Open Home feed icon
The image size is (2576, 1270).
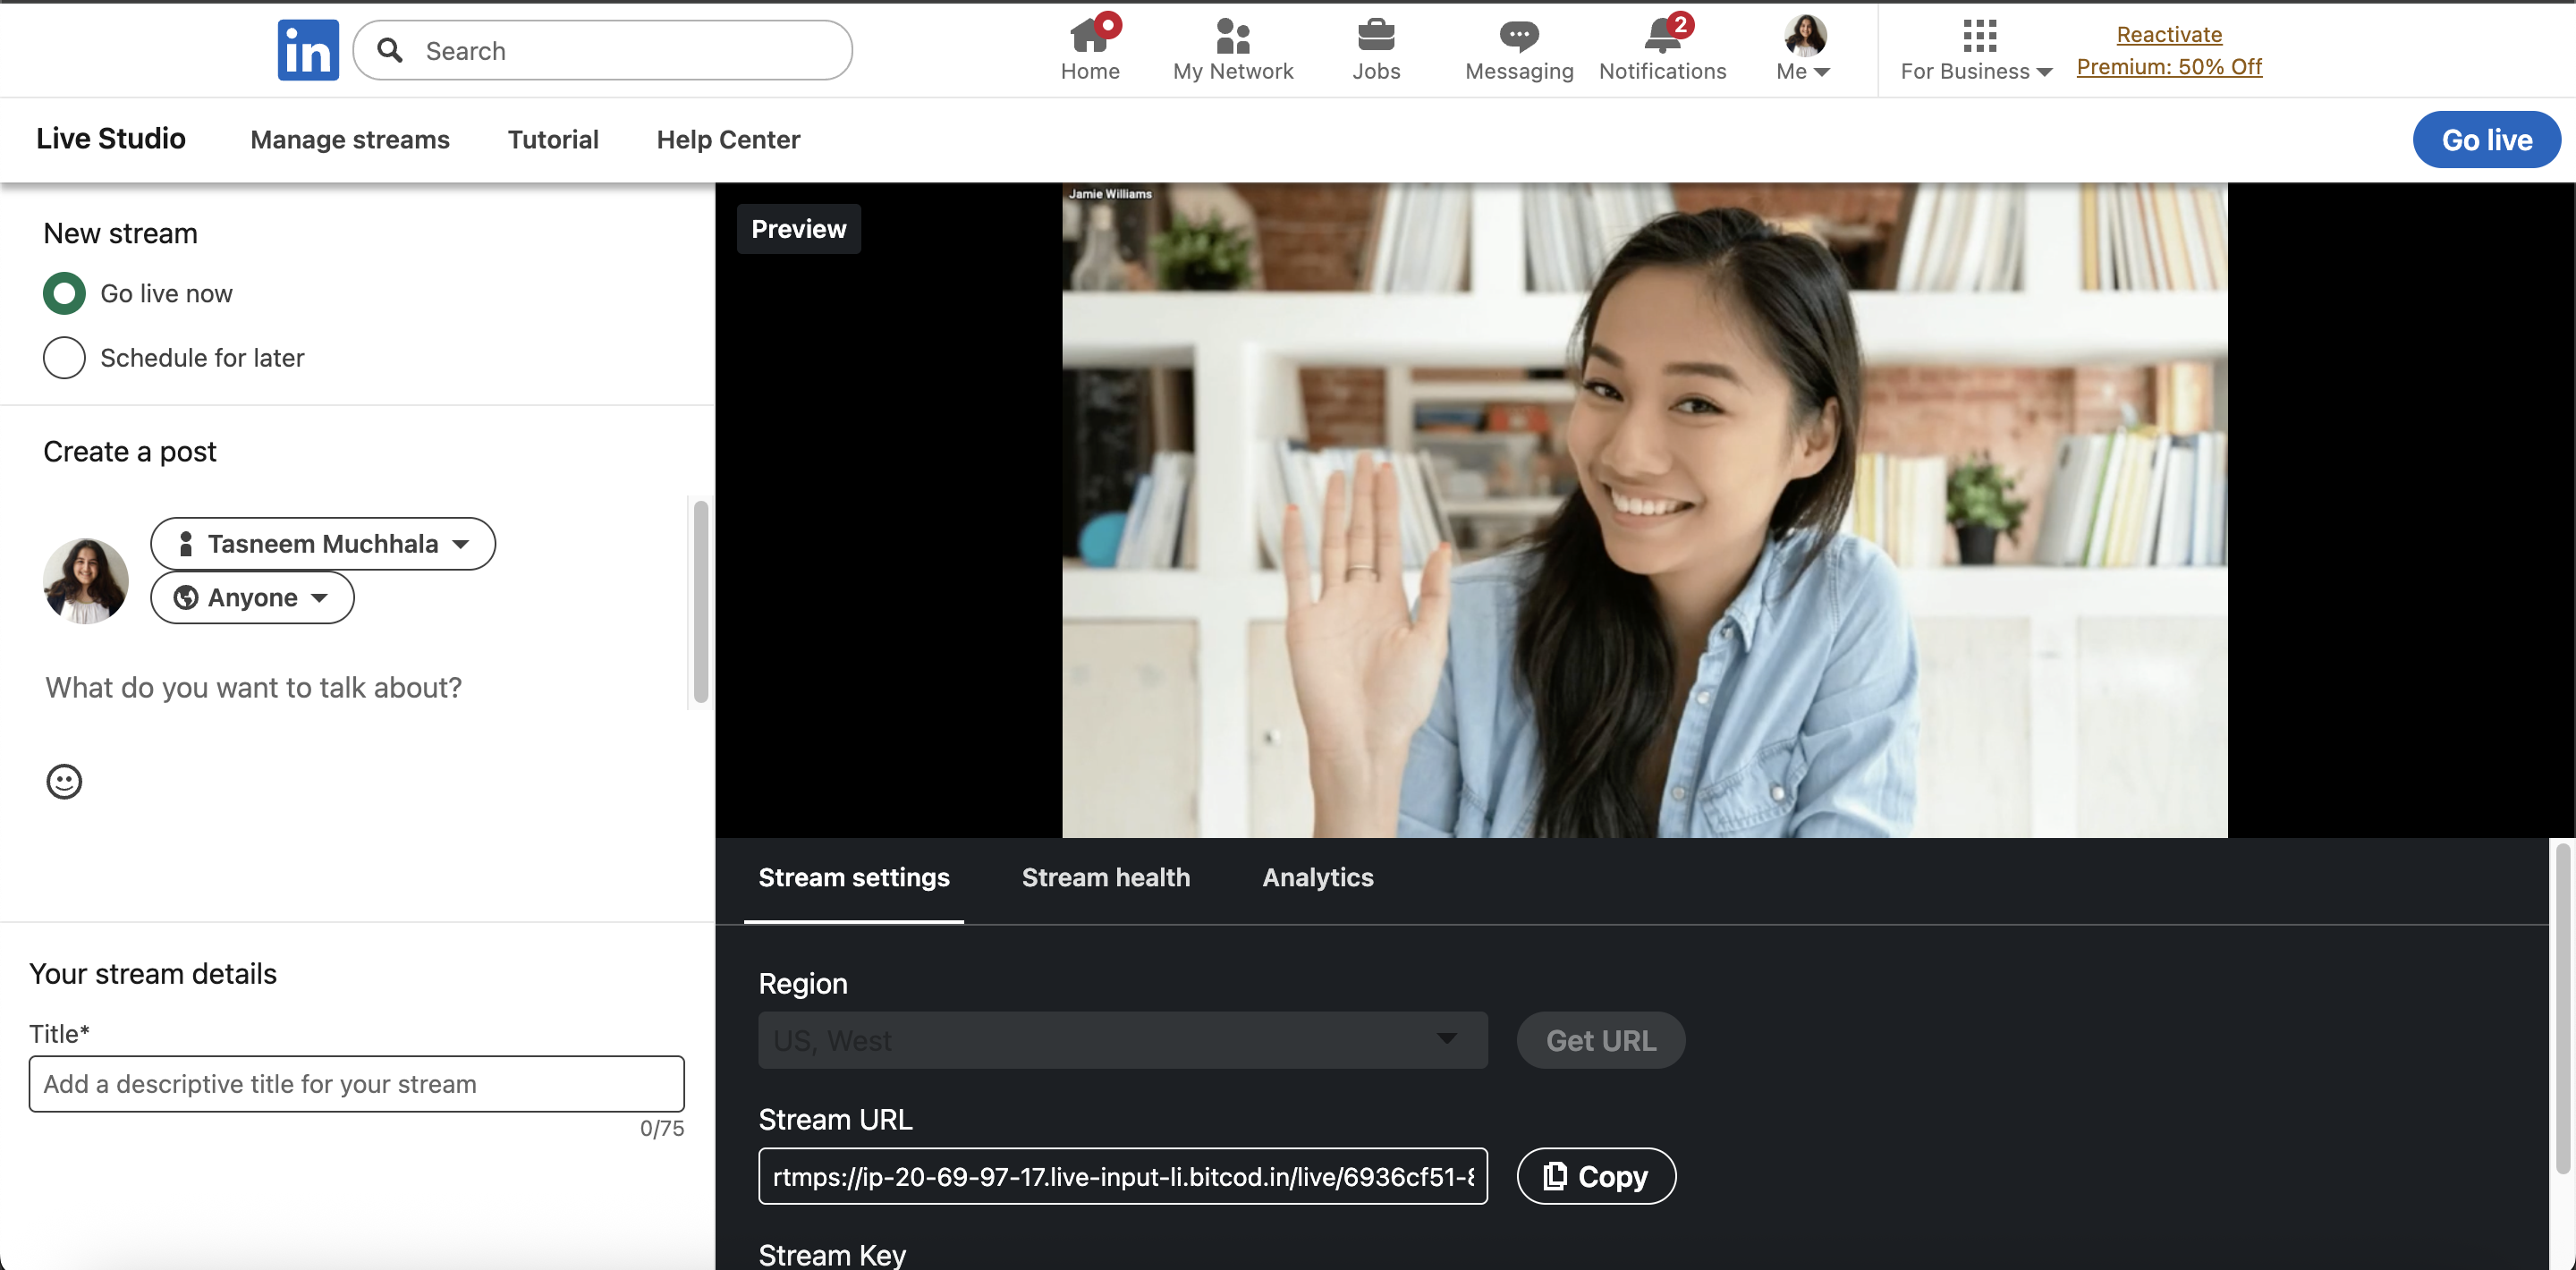pyautogui.click(x=1089, y=37)
